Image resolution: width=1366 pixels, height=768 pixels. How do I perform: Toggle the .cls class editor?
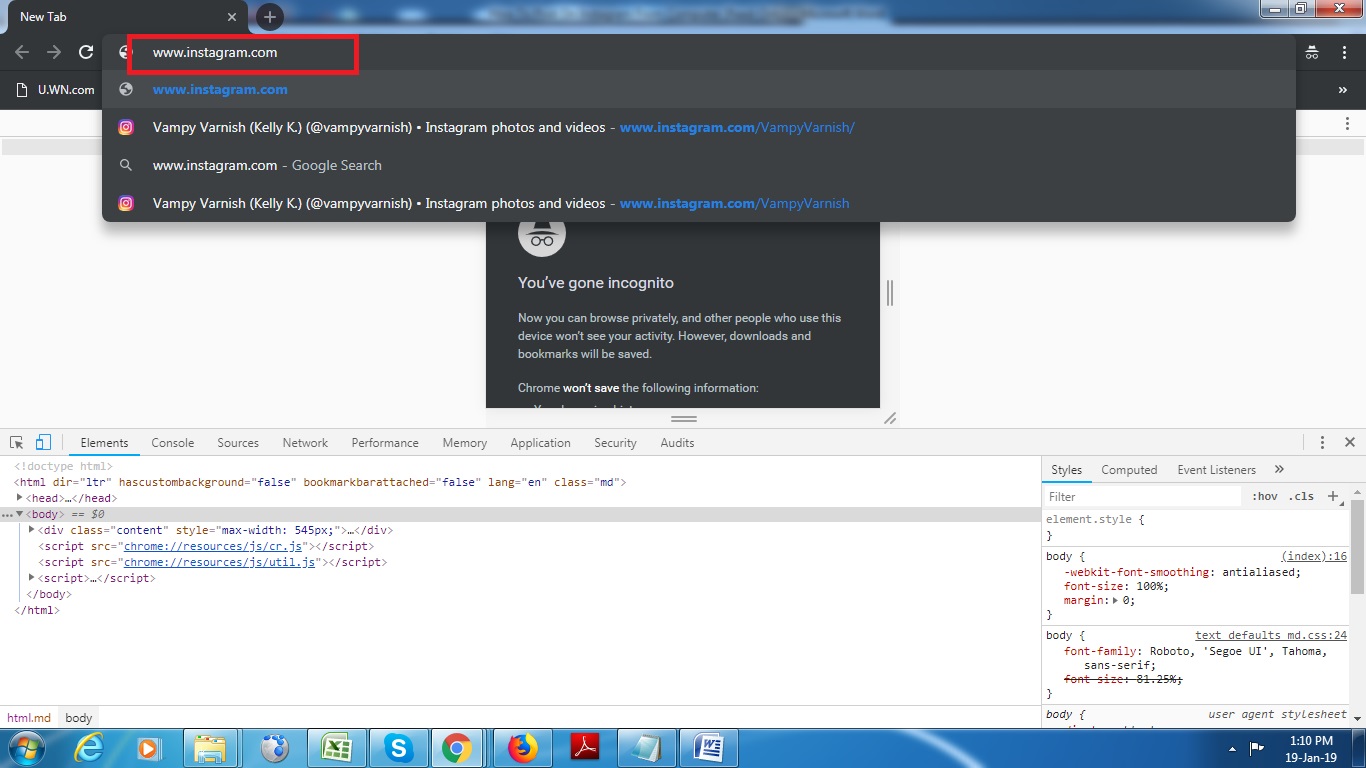pyautogui.click(x=1301, y=497)
